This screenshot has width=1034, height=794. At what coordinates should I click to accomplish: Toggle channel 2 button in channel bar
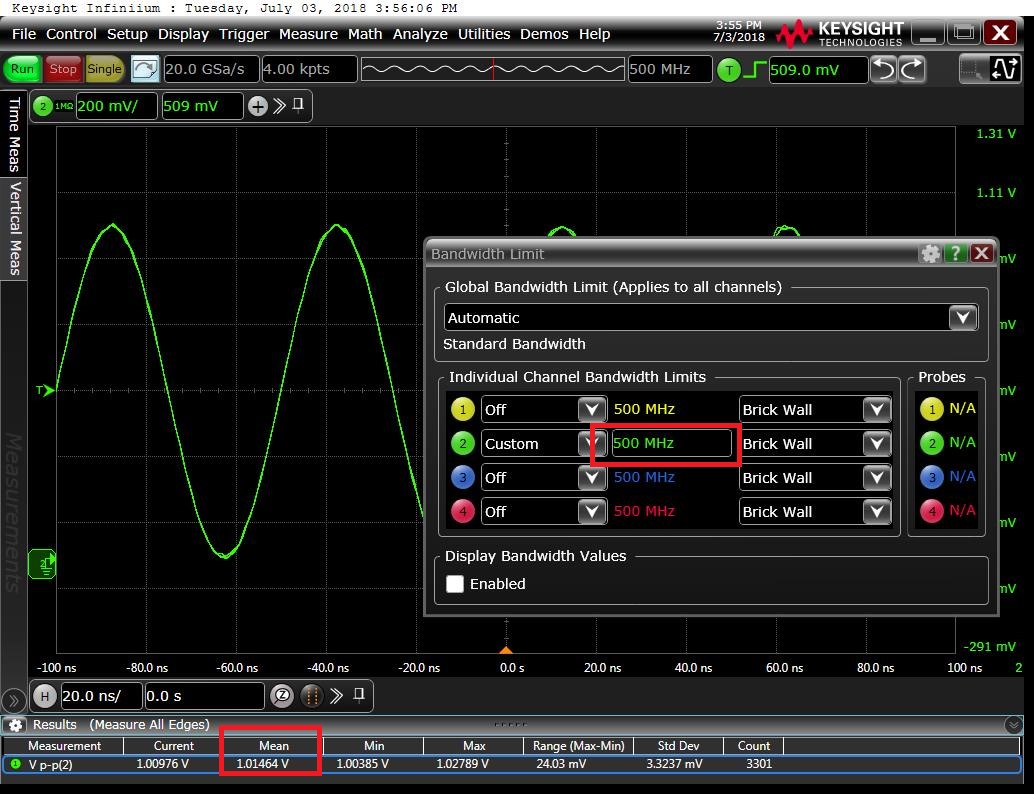click(x=43, y=106)
